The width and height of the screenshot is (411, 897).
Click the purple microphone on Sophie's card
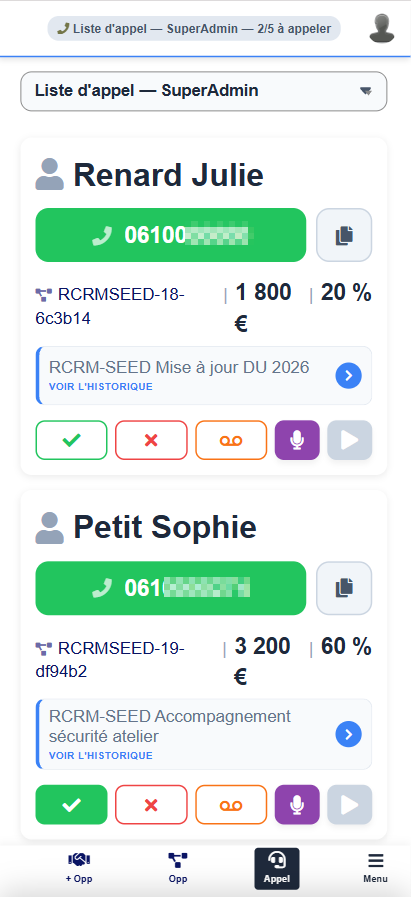pos(297,804)
